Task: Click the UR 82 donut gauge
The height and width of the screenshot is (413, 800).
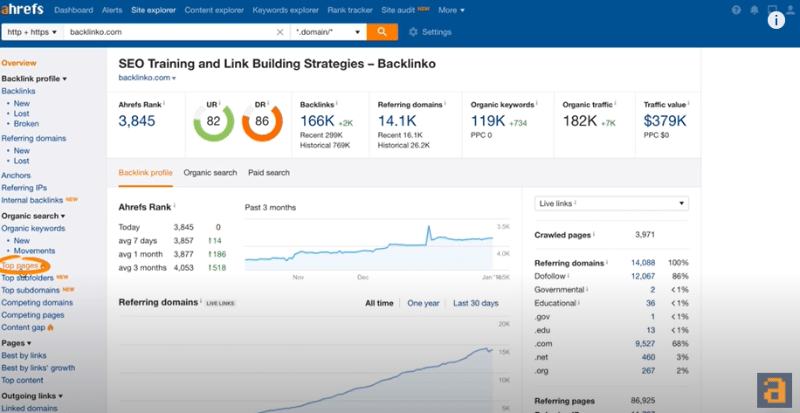Action: 213,122
